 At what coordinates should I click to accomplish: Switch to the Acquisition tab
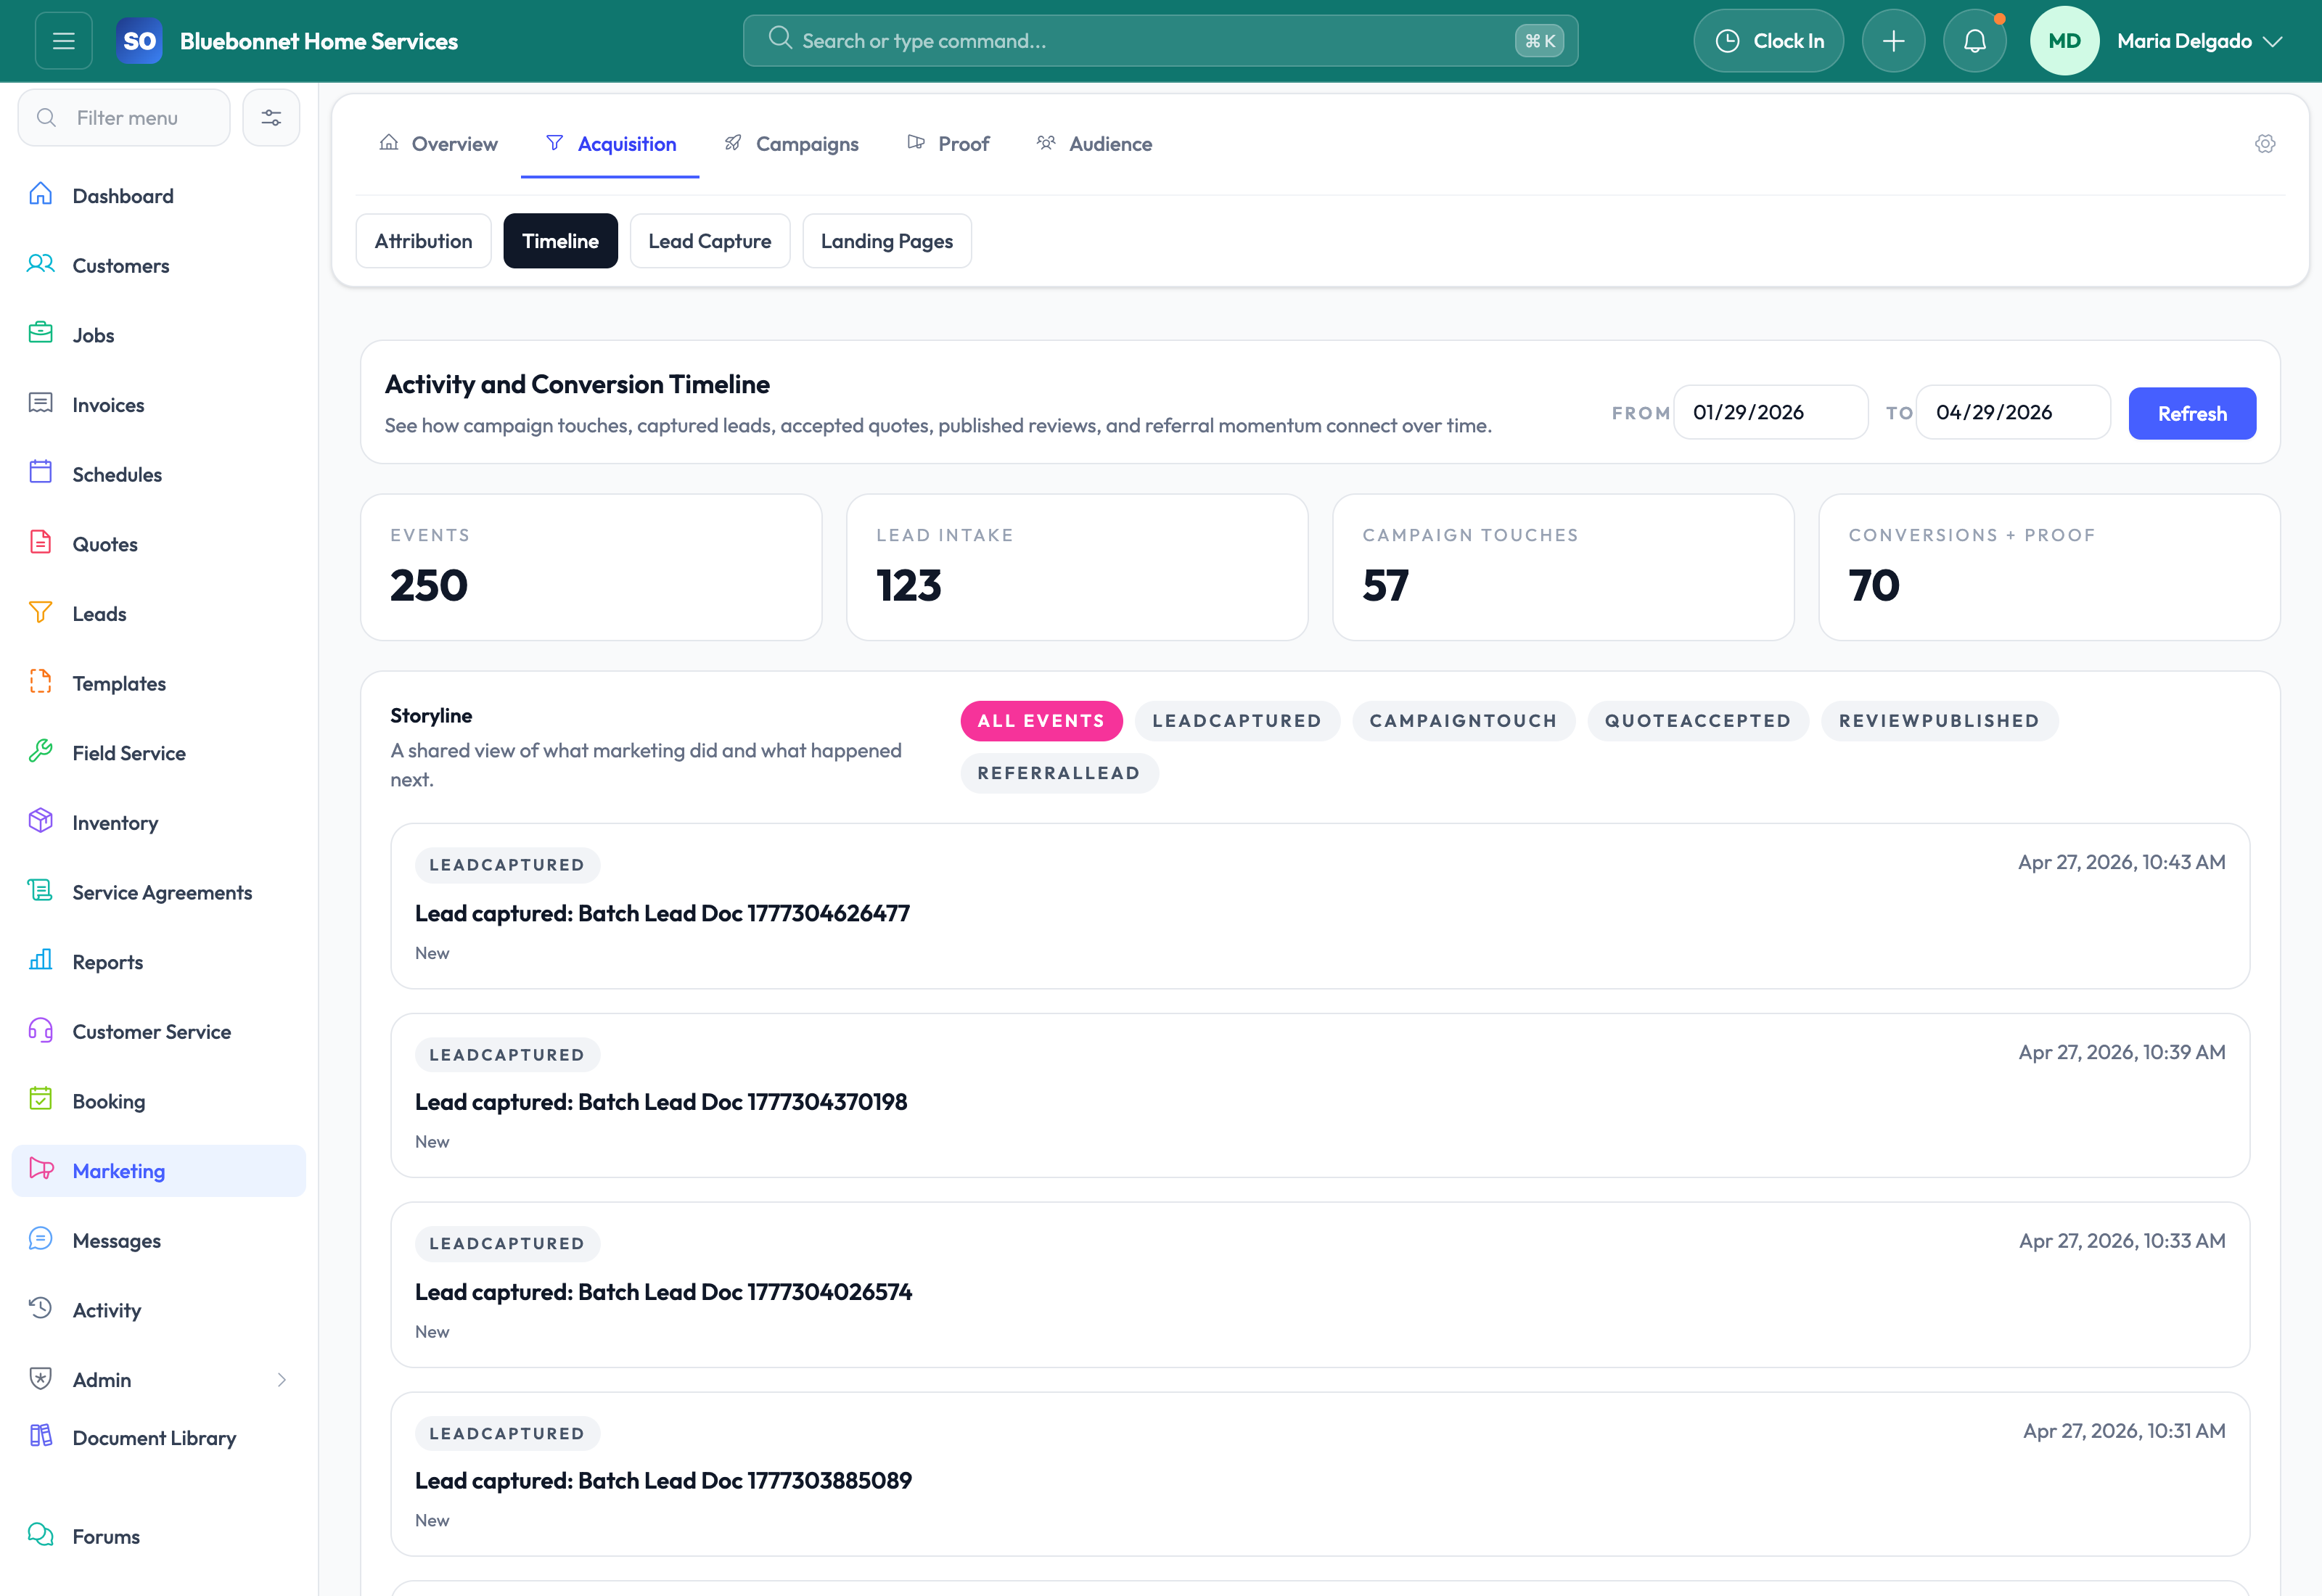click(611, 144)
